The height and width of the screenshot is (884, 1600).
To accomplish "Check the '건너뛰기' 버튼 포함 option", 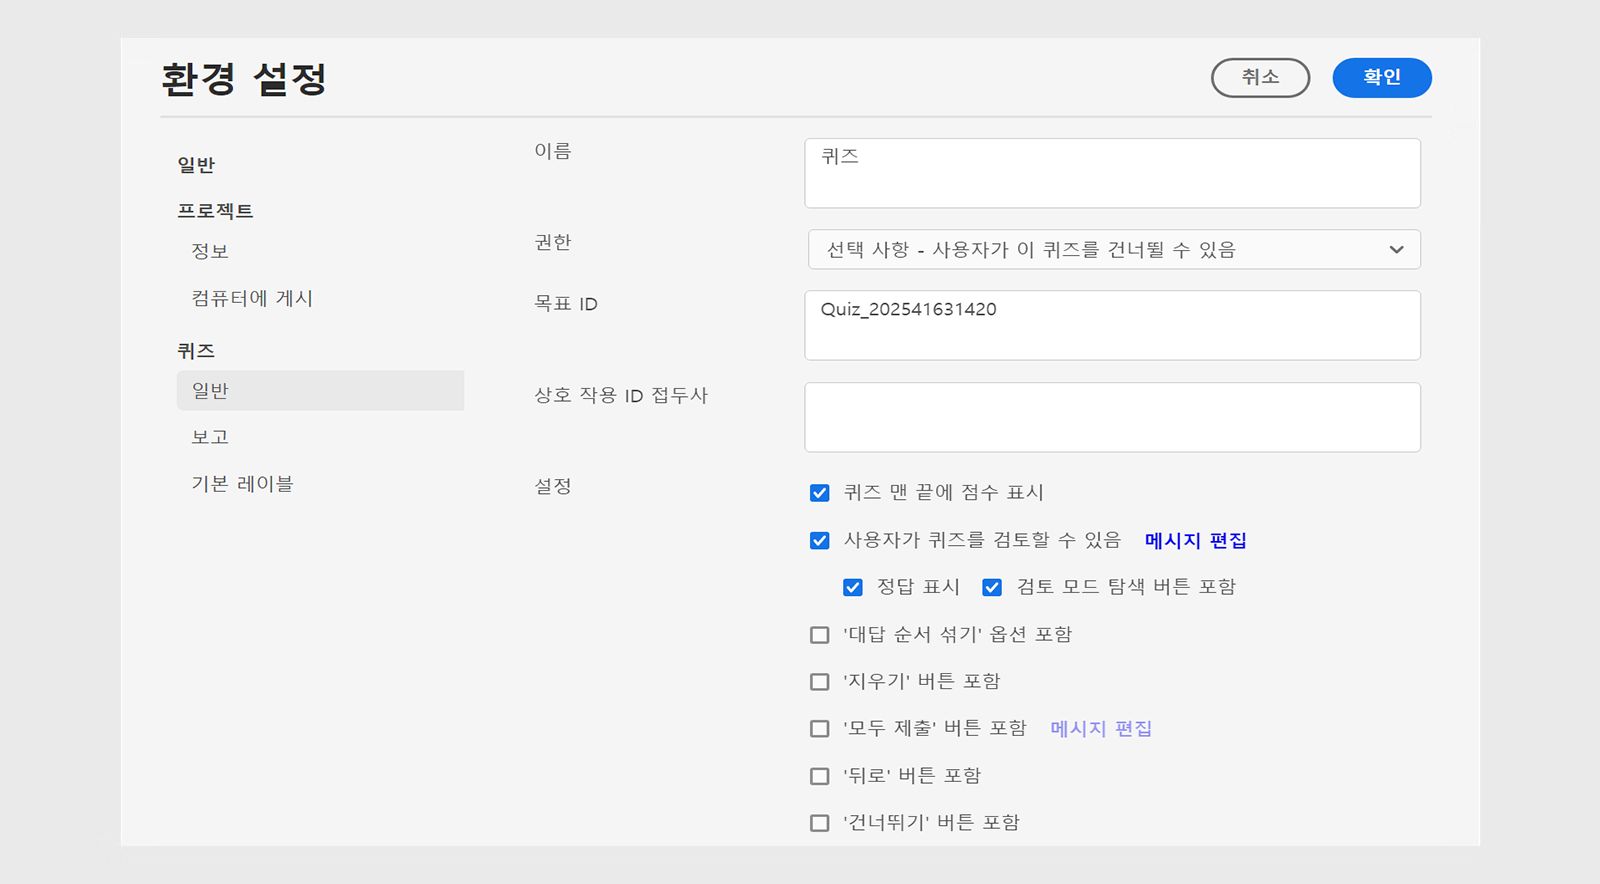I will click(x=820, y=823).
